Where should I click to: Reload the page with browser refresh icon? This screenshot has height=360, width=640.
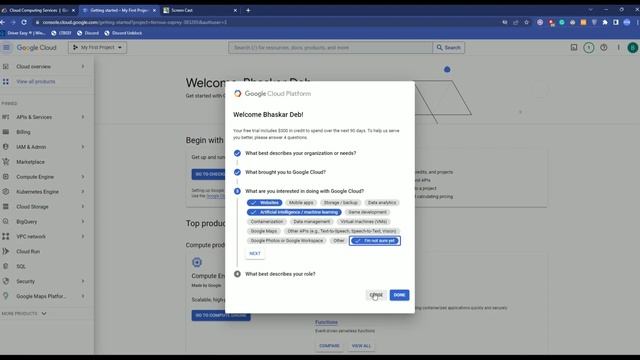pos(24,22)
